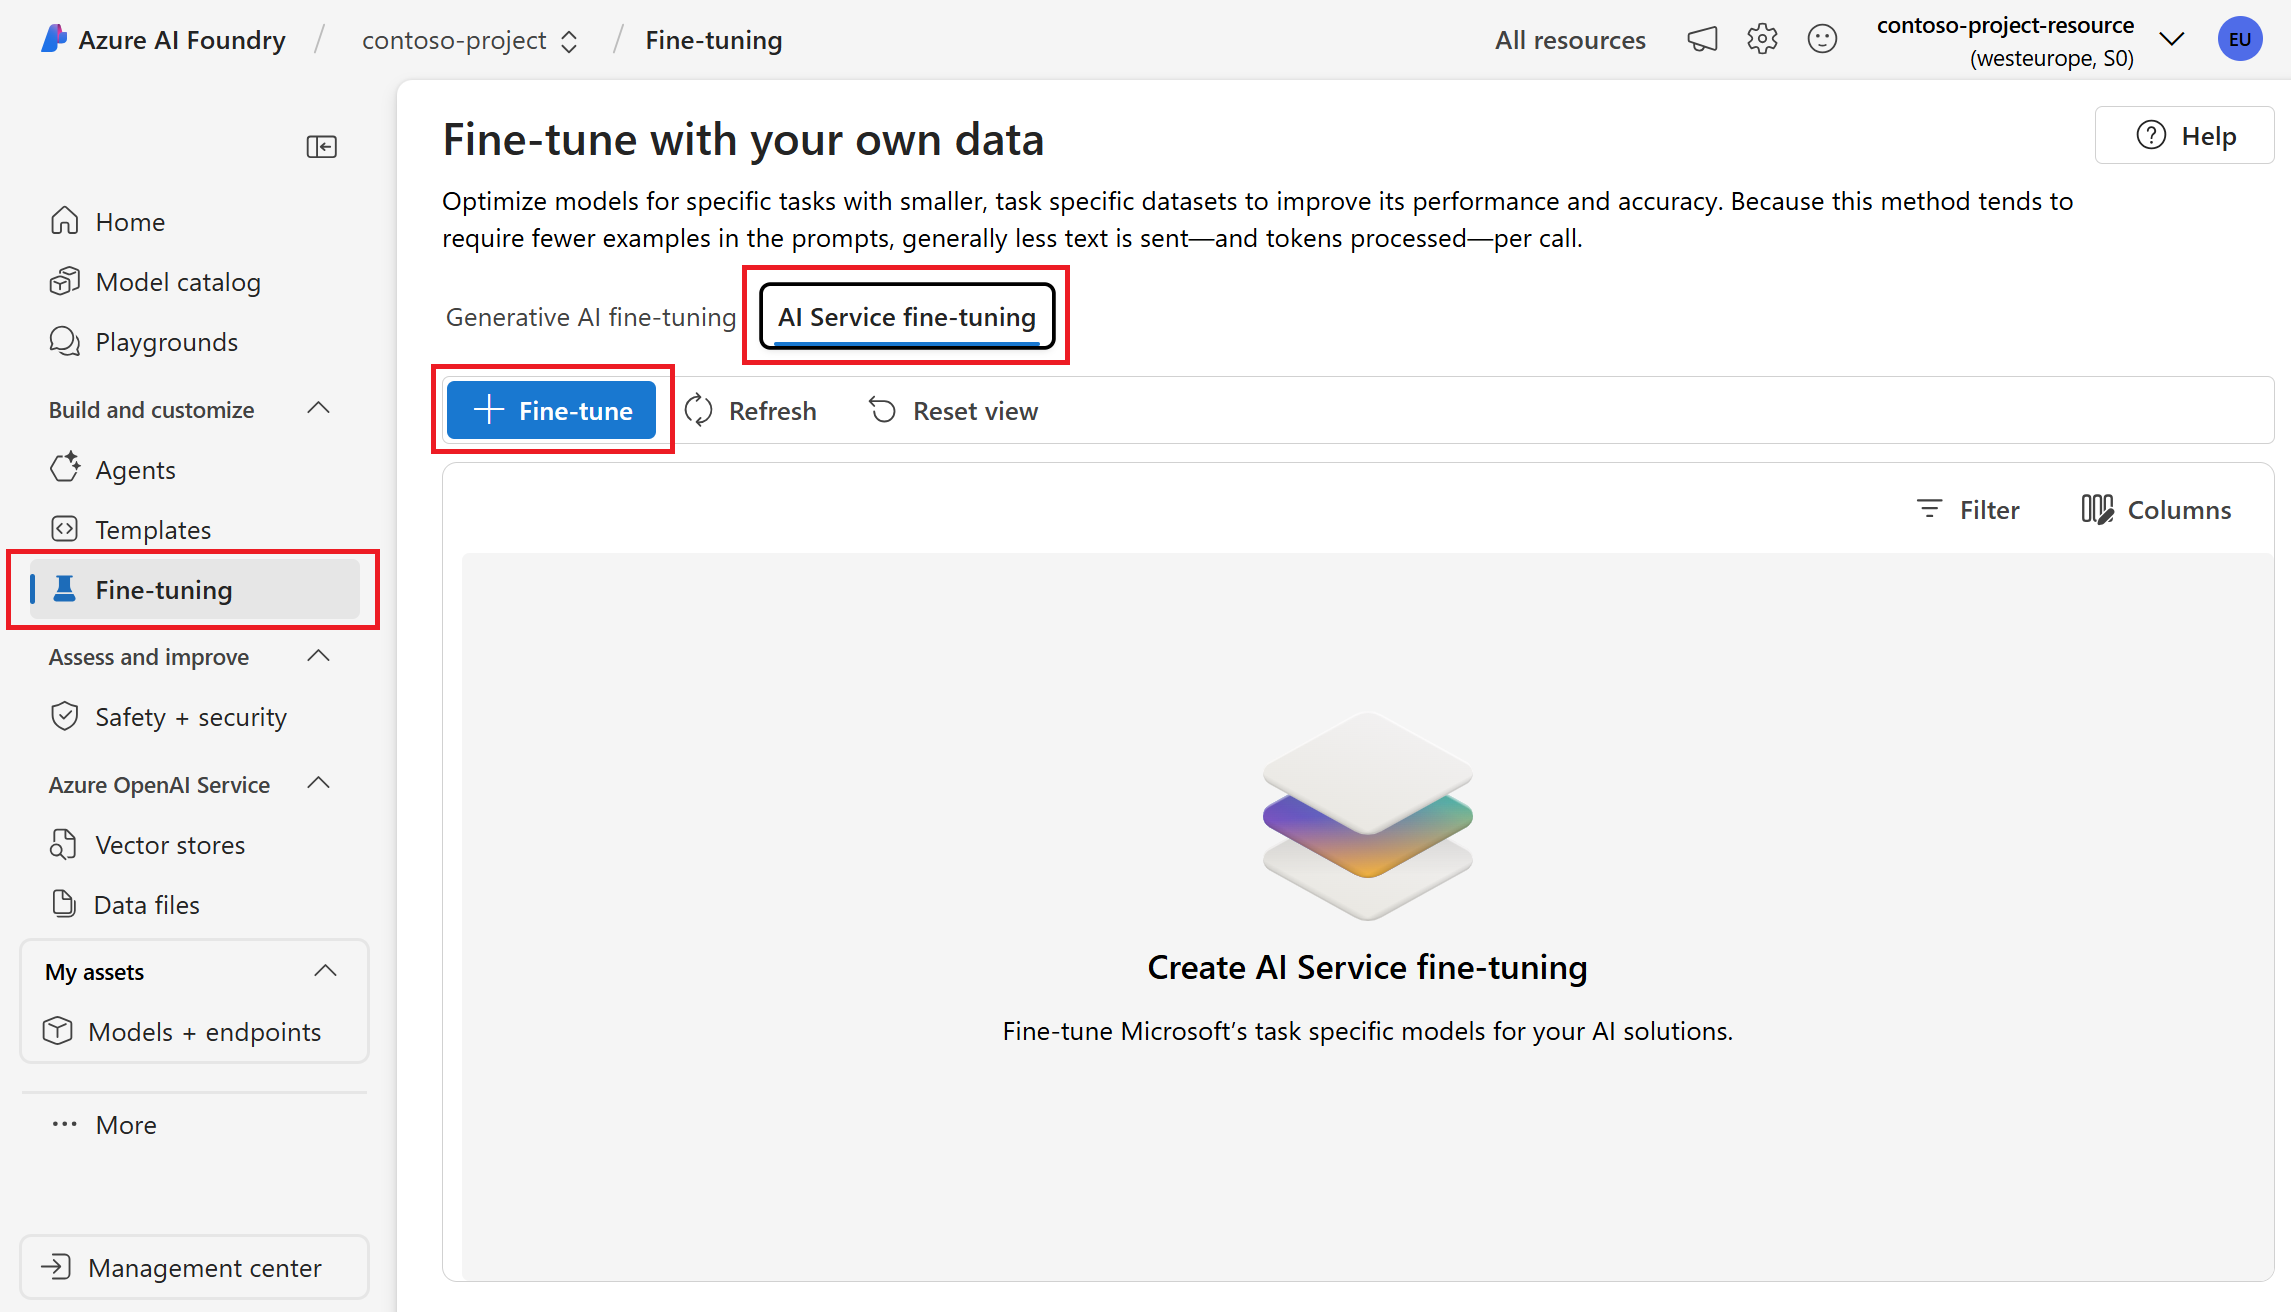The width and height of the screenshot is (2291, 1312).
Task: Click the blue Fine-tune button
Action: (x=551, y=410)
